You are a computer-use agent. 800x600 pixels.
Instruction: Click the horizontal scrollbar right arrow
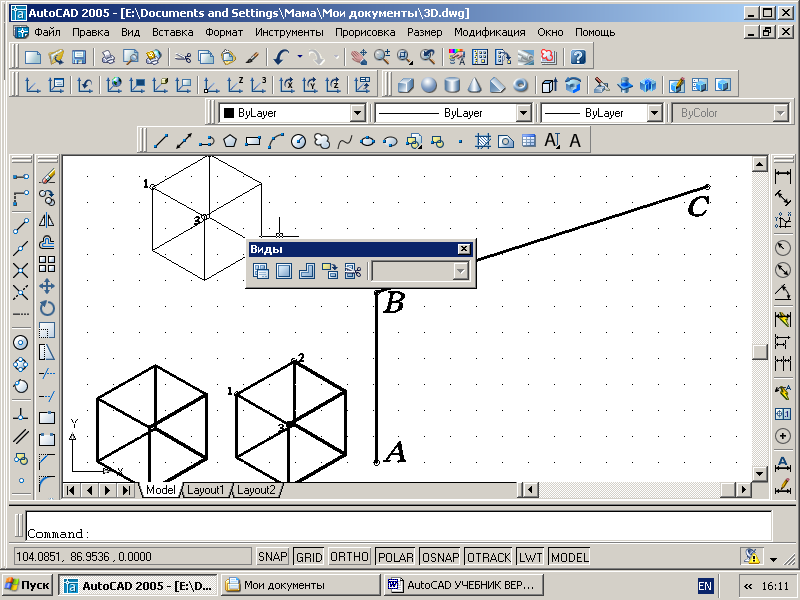[743, 490]
